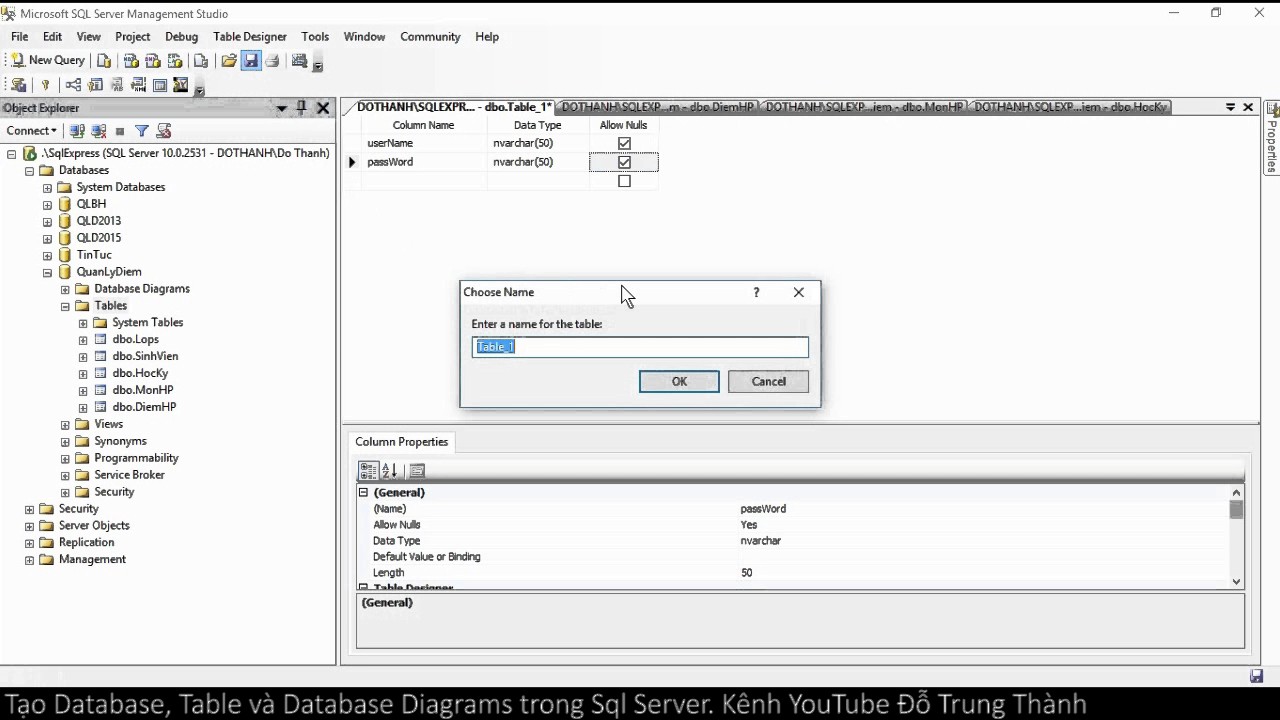The height and width of the screenshot is (720, 1280).
Task: Click the New Query toolbar button
Action: [48, 61]
